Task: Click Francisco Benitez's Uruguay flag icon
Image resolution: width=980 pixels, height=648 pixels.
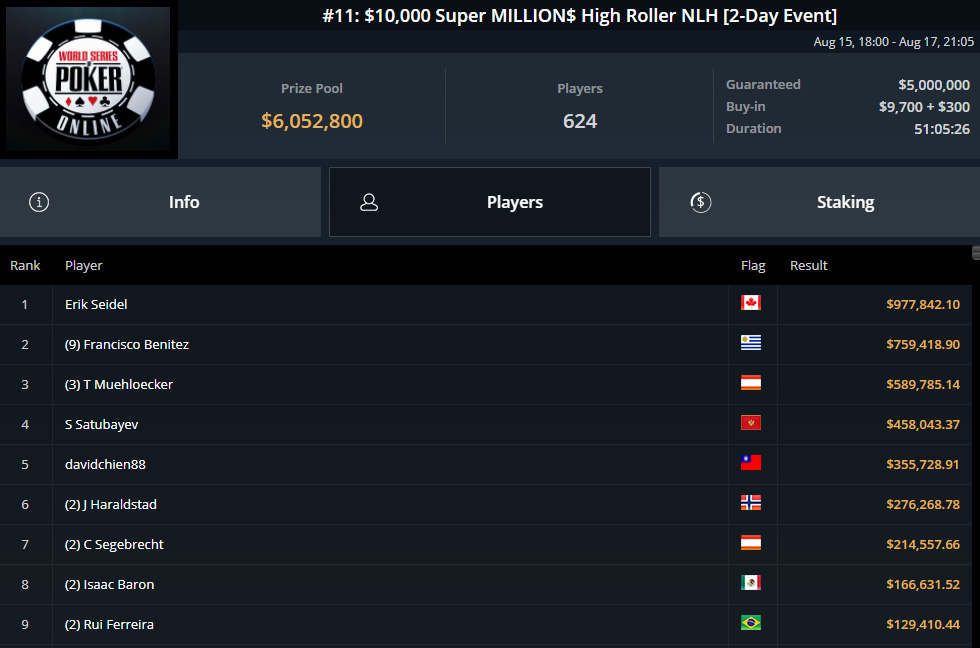Action: [x=751, y=343]
